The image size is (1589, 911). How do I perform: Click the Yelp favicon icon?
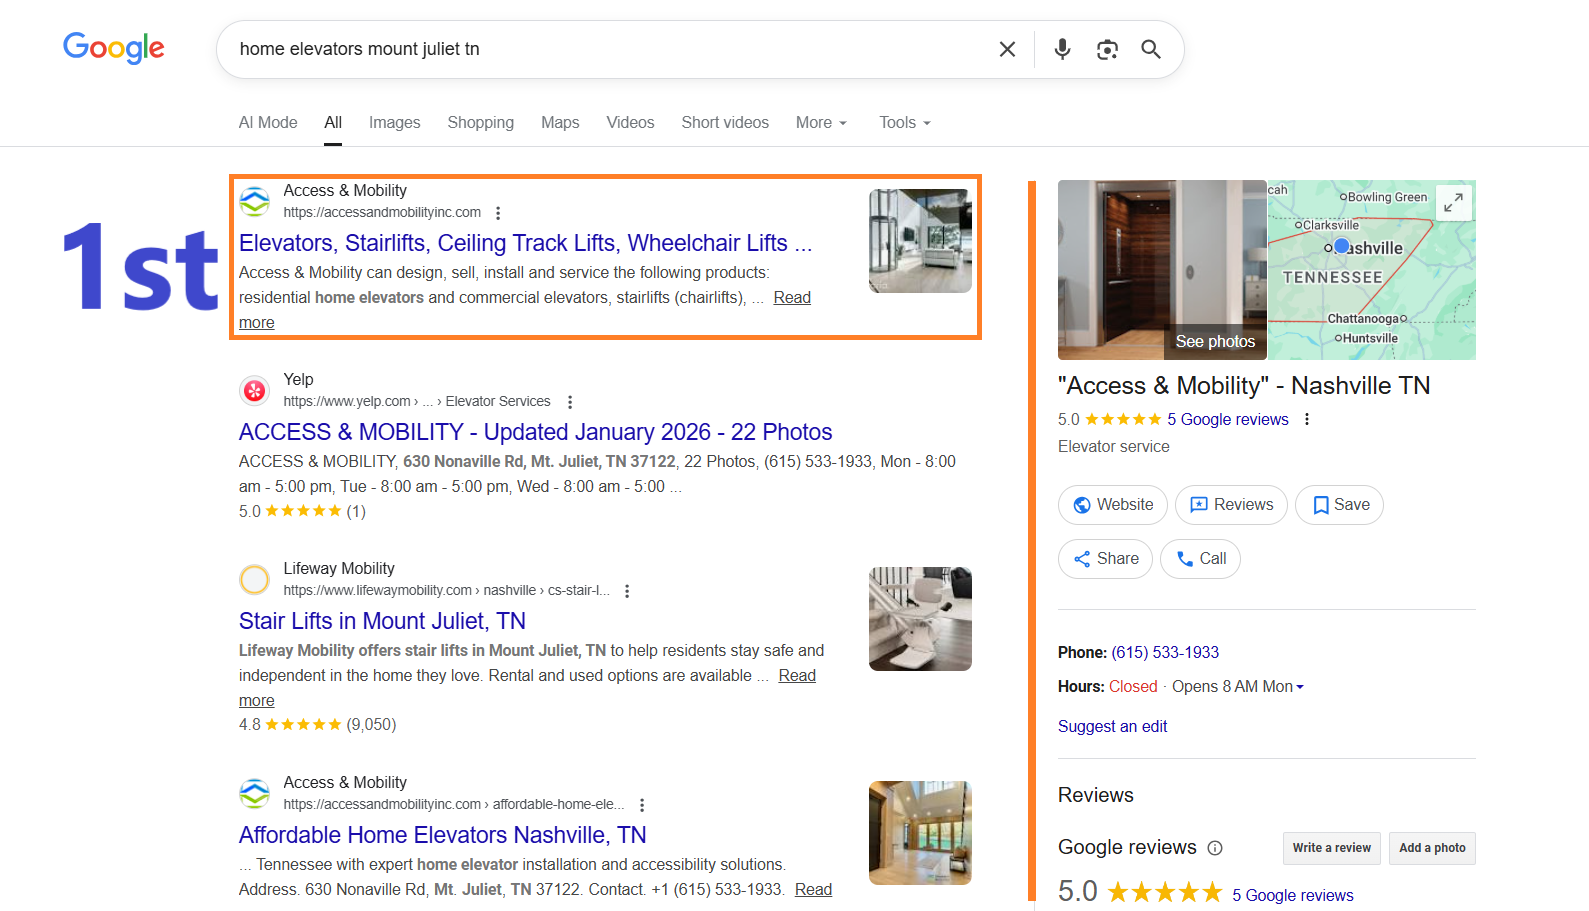pos(255,390)
